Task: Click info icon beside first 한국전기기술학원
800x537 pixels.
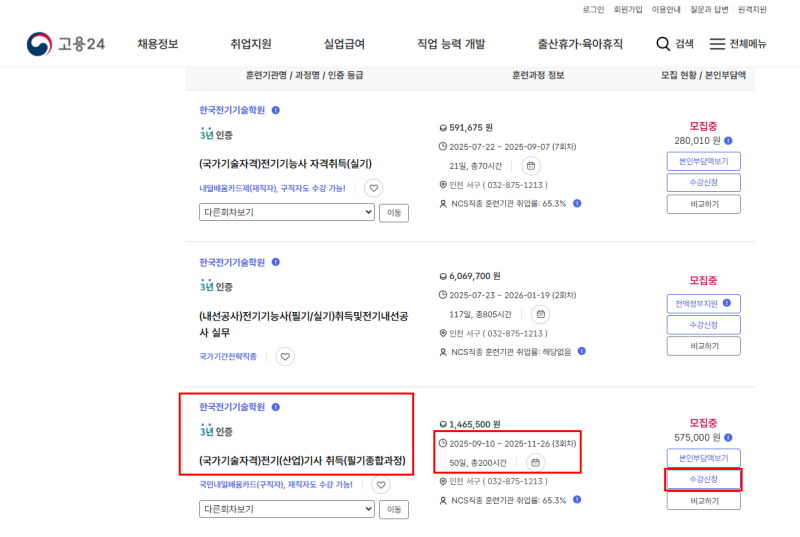Action: [276, 110]
